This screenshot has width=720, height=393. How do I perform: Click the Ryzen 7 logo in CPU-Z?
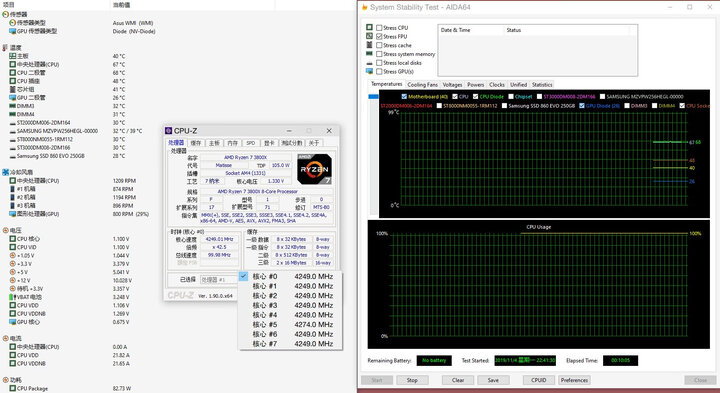tap(315, 169)
